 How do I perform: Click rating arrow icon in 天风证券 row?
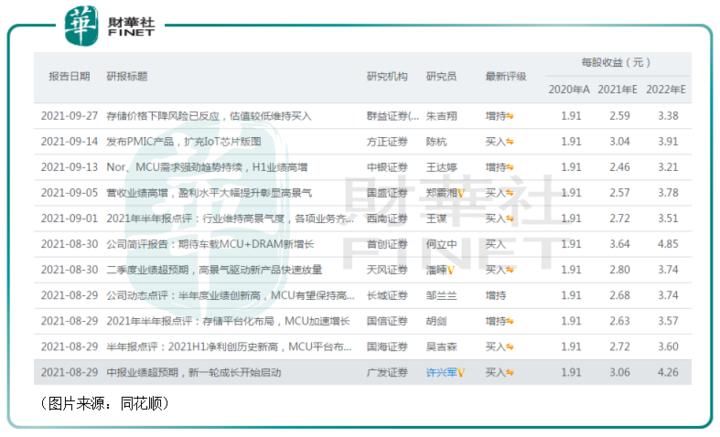[510, 270]
